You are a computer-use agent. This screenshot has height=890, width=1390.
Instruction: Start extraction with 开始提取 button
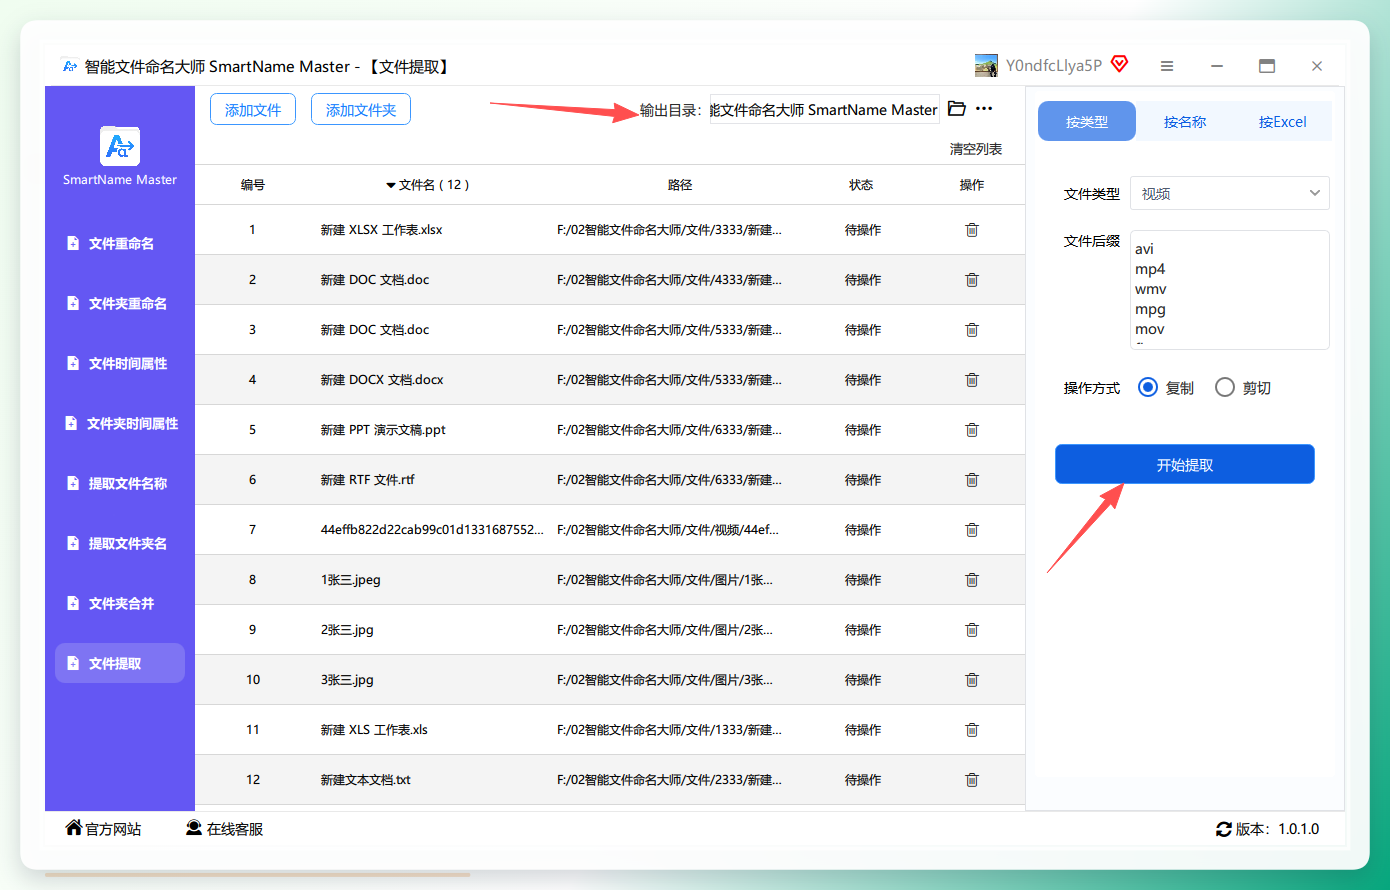[x=1185, y=464]
